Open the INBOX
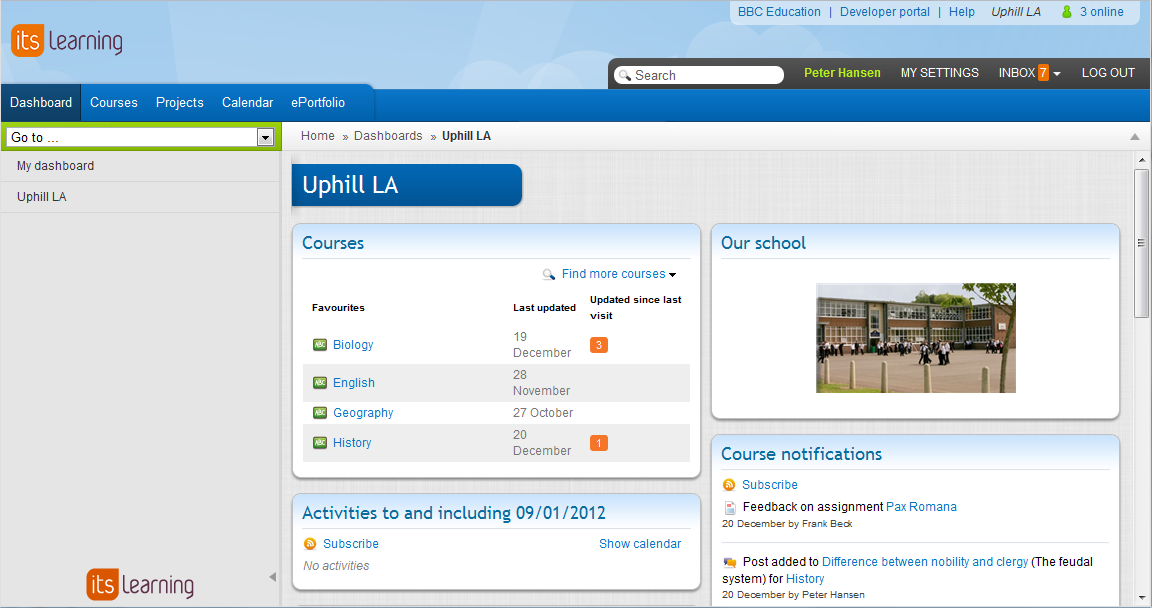This screenshot has width=1152, height=608. 1017,73
